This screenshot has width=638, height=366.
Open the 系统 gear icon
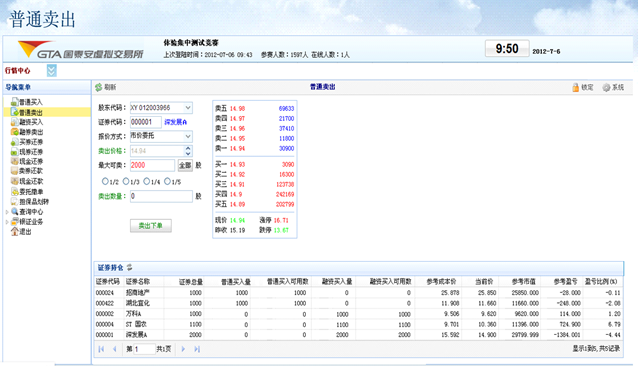coord(606,87)
